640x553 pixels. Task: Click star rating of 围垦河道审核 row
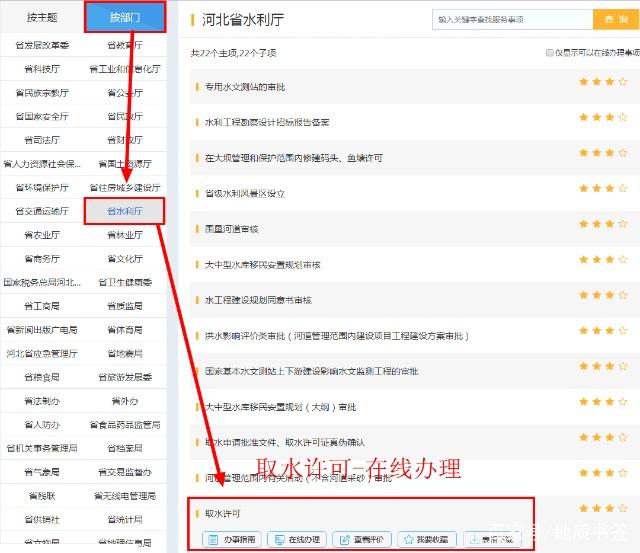tap(603, 224)
